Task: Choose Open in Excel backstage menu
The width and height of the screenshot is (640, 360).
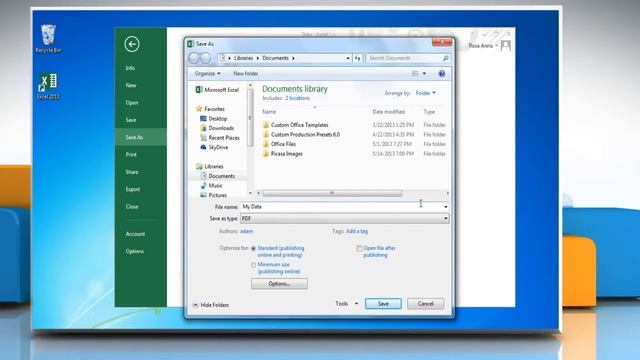Action: coord(132,103)
